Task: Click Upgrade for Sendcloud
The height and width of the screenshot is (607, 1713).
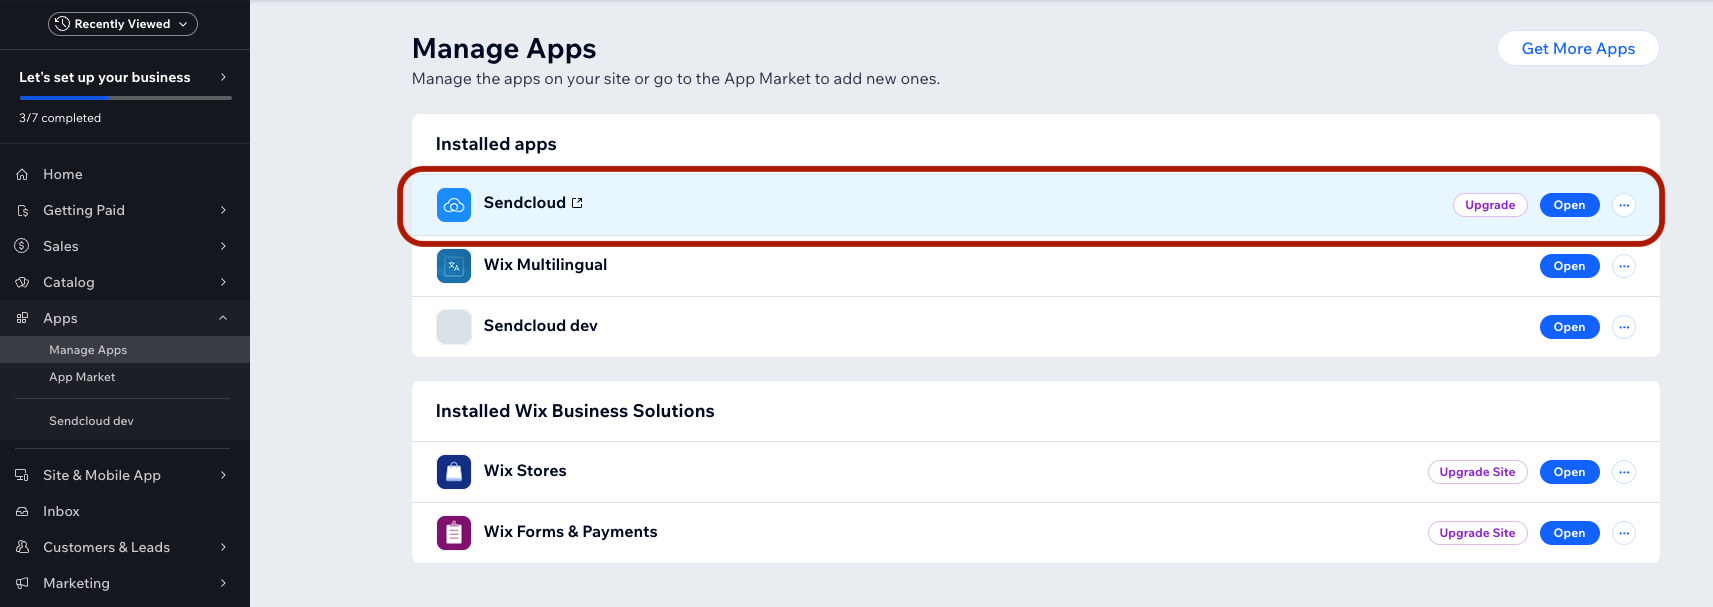Action: point(1490,205)
